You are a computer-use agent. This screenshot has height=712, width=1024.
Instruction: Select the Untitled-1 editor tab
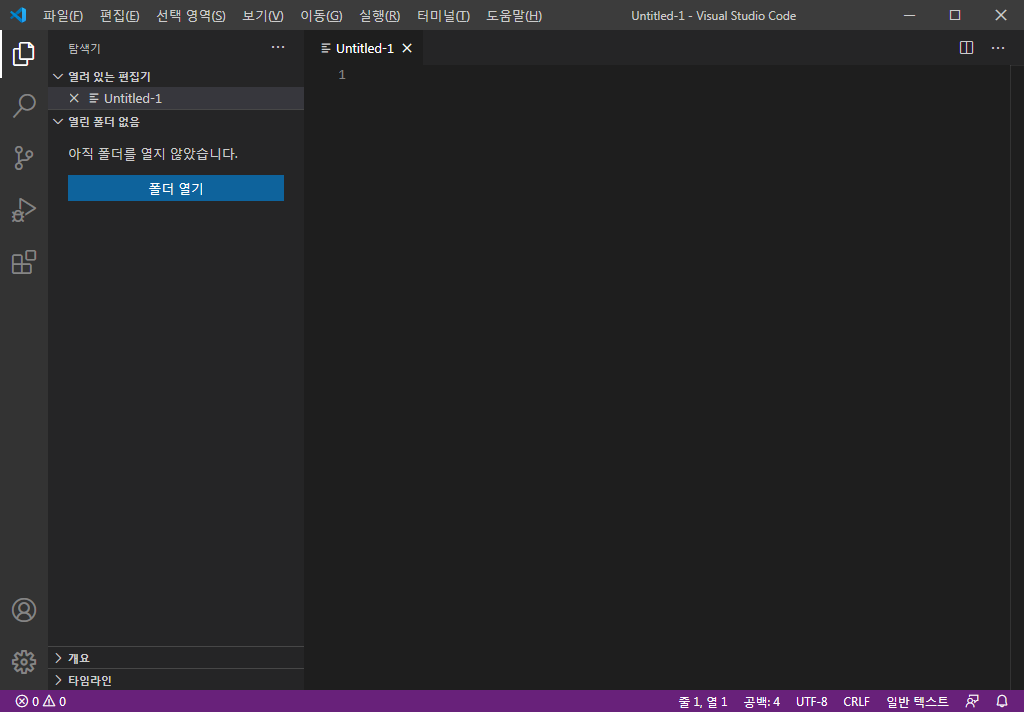pyautogui.click(x=364, y=48)
